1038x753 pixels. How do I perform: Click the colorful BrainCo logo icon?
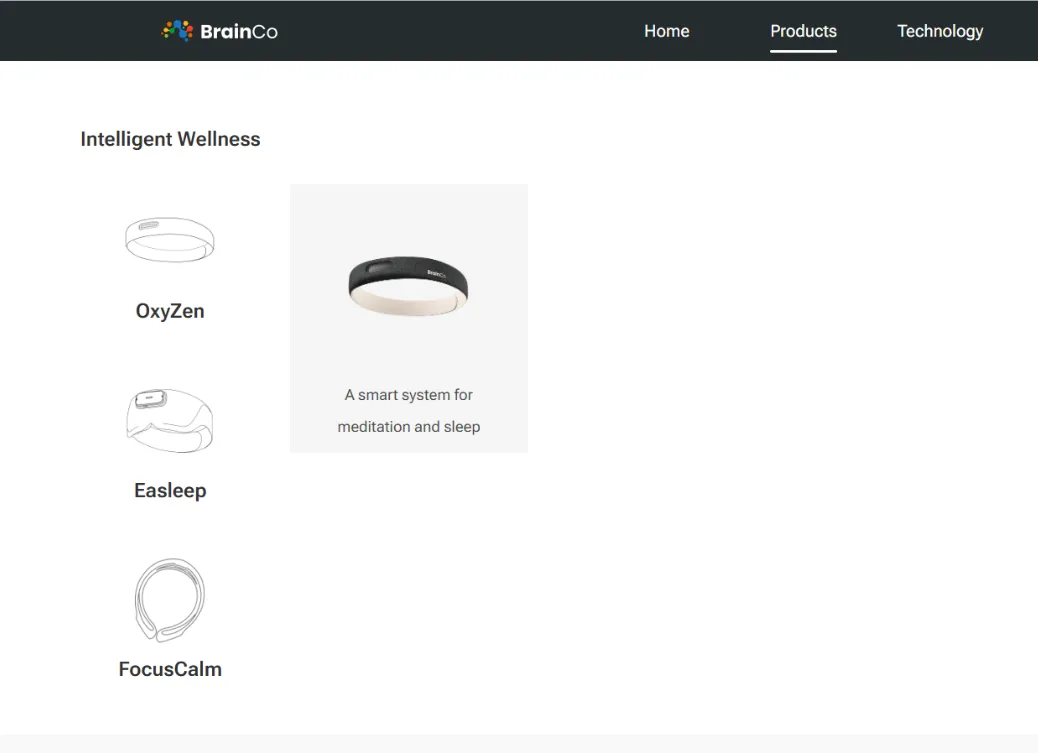177,31
